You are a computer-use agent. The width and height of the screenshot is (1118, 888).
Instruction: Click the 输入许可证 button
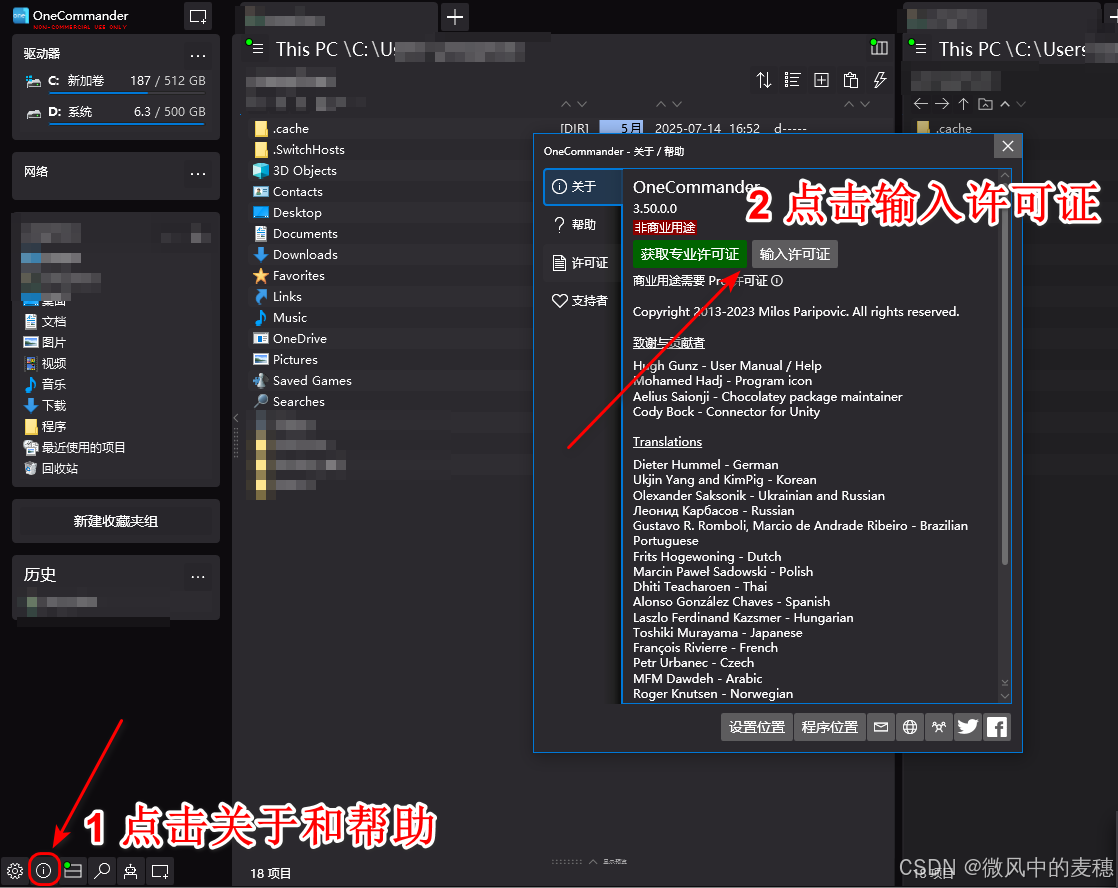(x=794, y=254)
